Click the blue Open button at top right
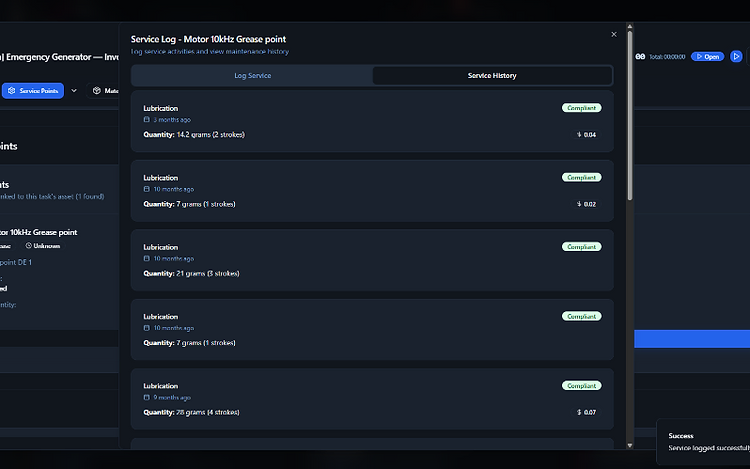The width and height of the screenshot is (750, 469). 707,56
